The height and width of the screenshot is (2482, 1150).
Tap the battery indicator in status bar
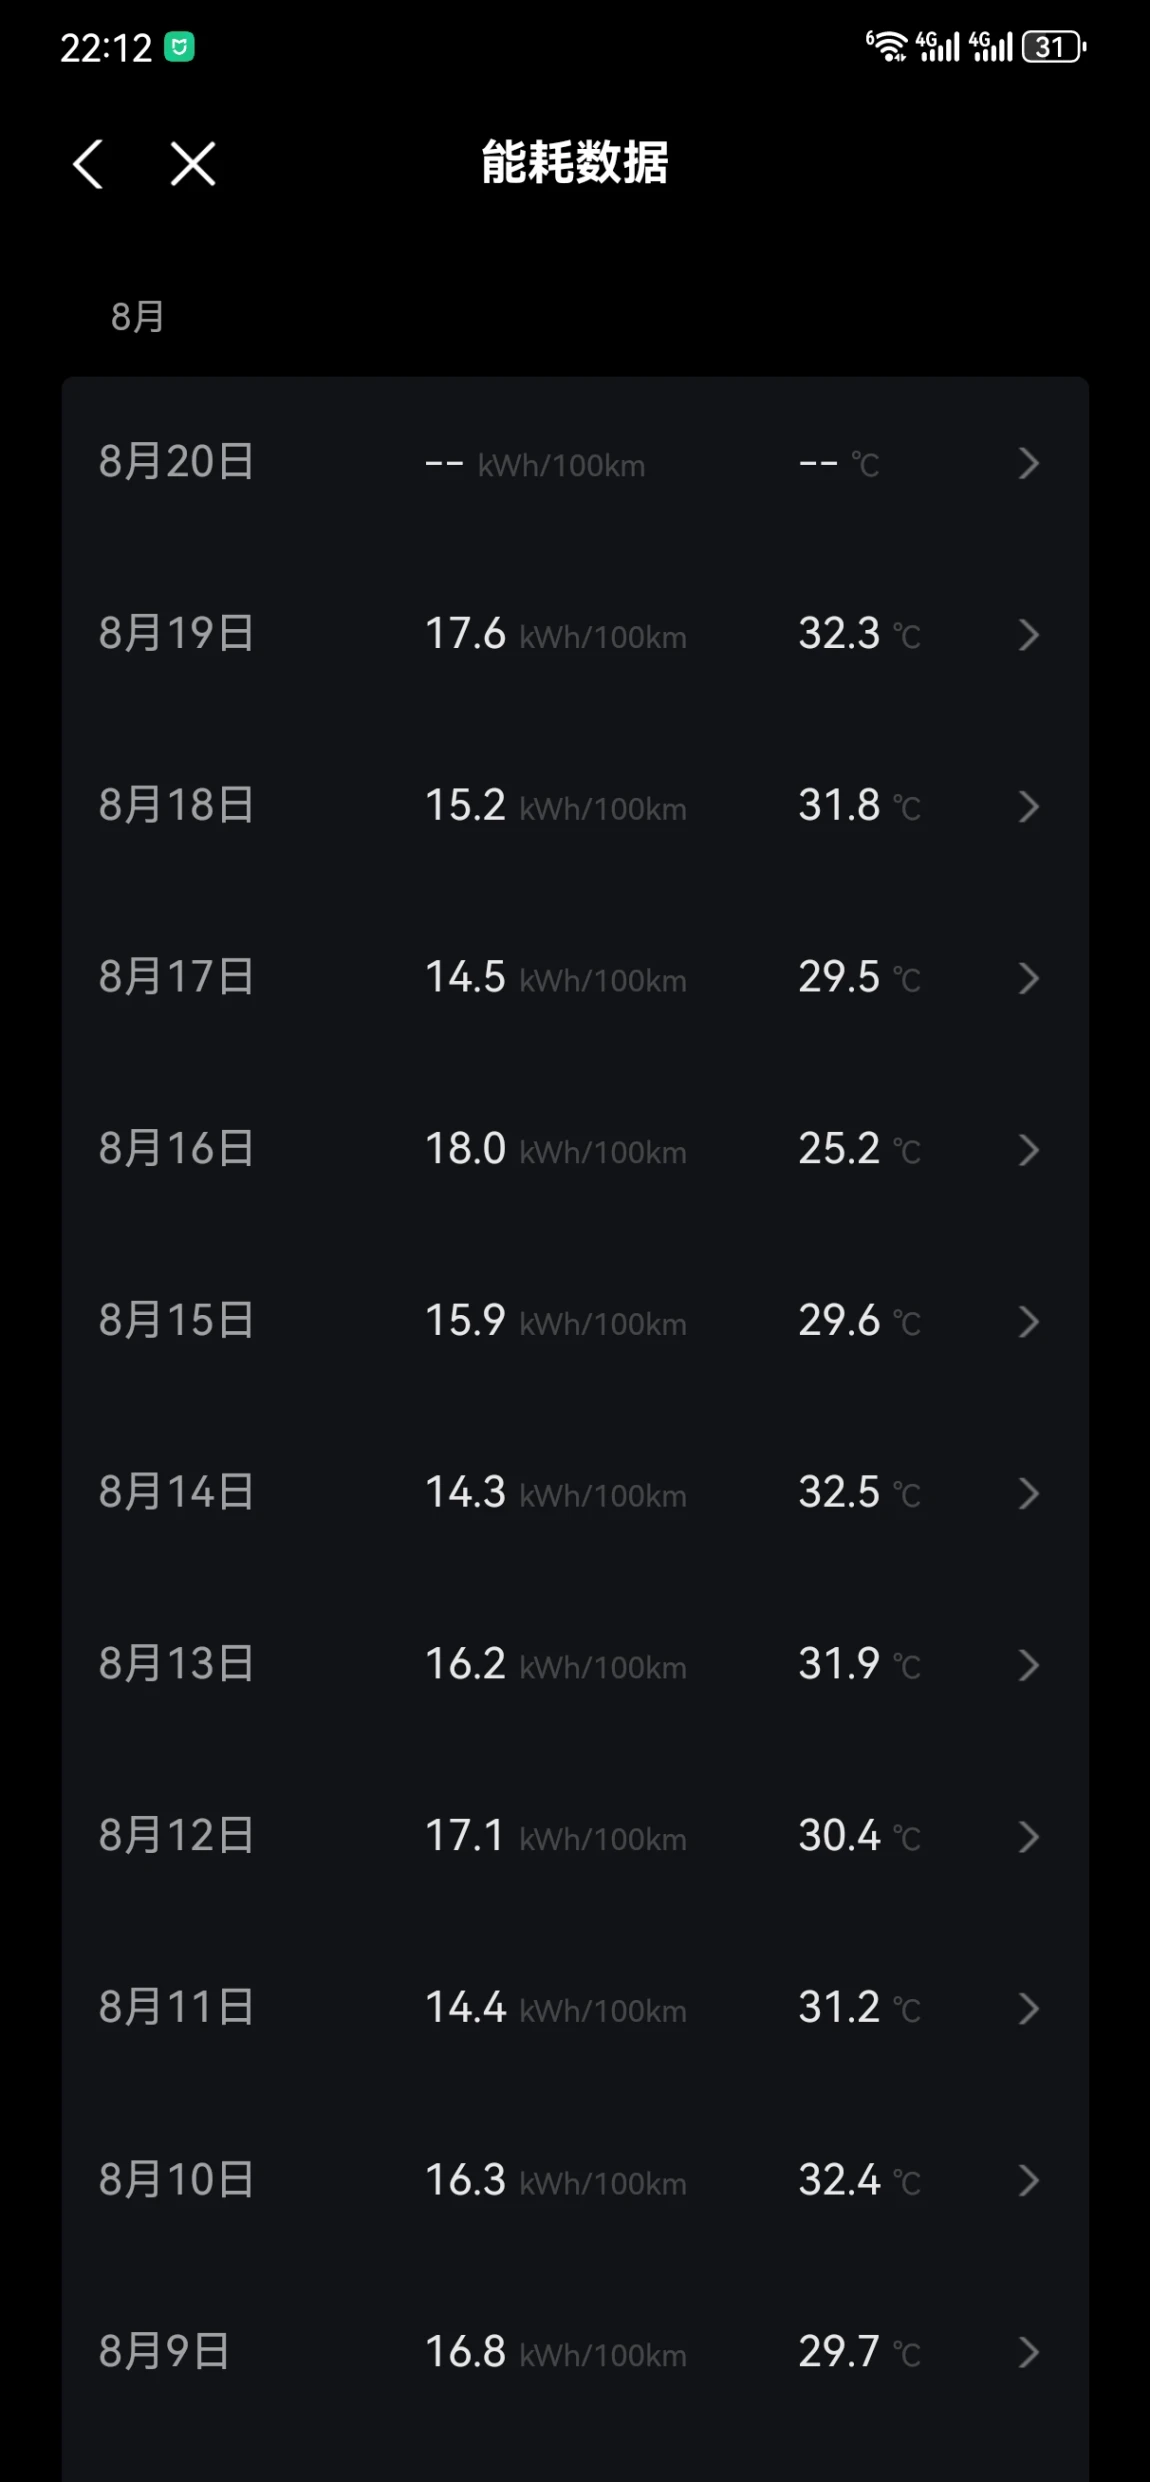pyautogui.click(x=1054, y=47)
